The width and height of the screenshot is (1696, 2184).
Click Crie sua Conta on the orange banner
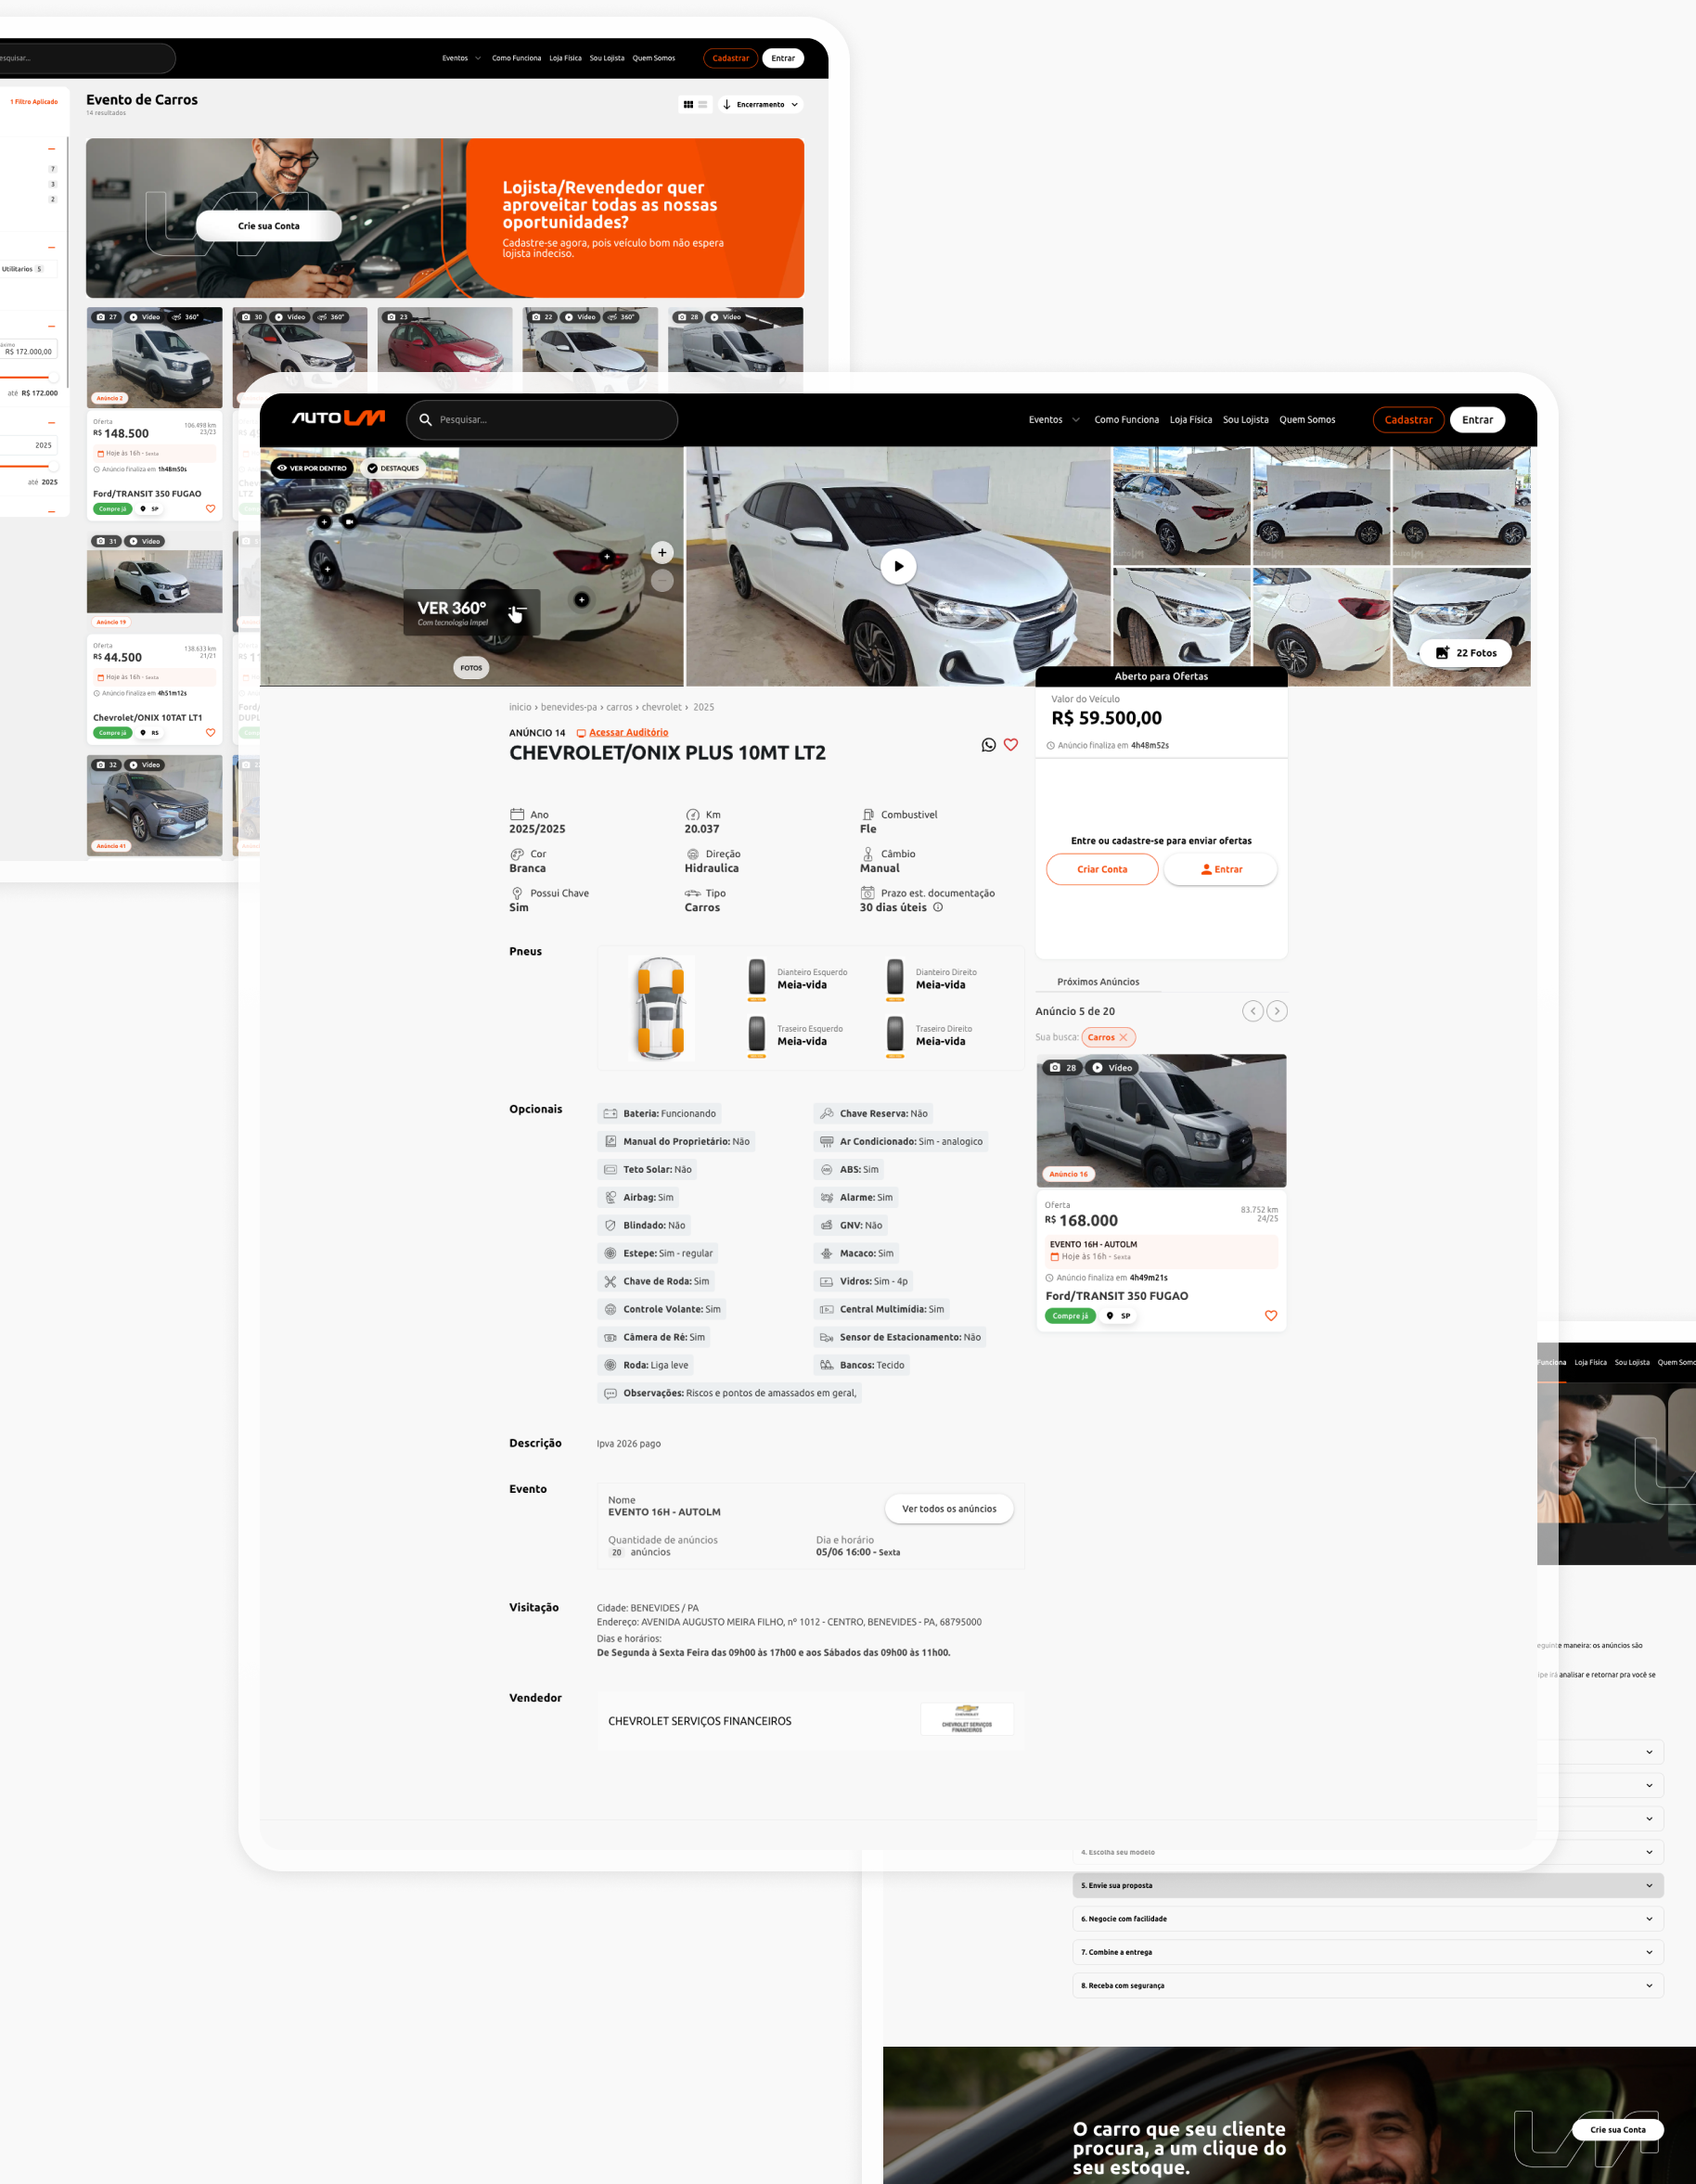269,226
